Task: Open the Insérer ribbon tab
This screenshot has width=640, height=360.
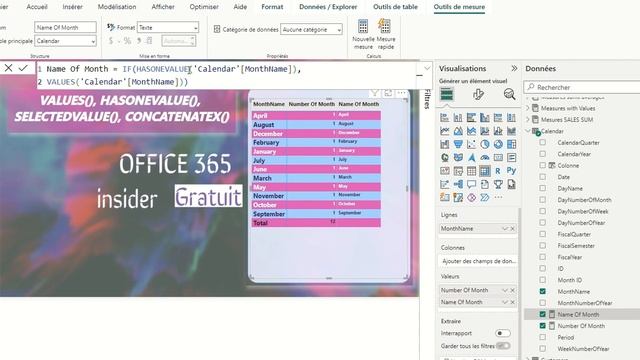Action: [73, 7]
